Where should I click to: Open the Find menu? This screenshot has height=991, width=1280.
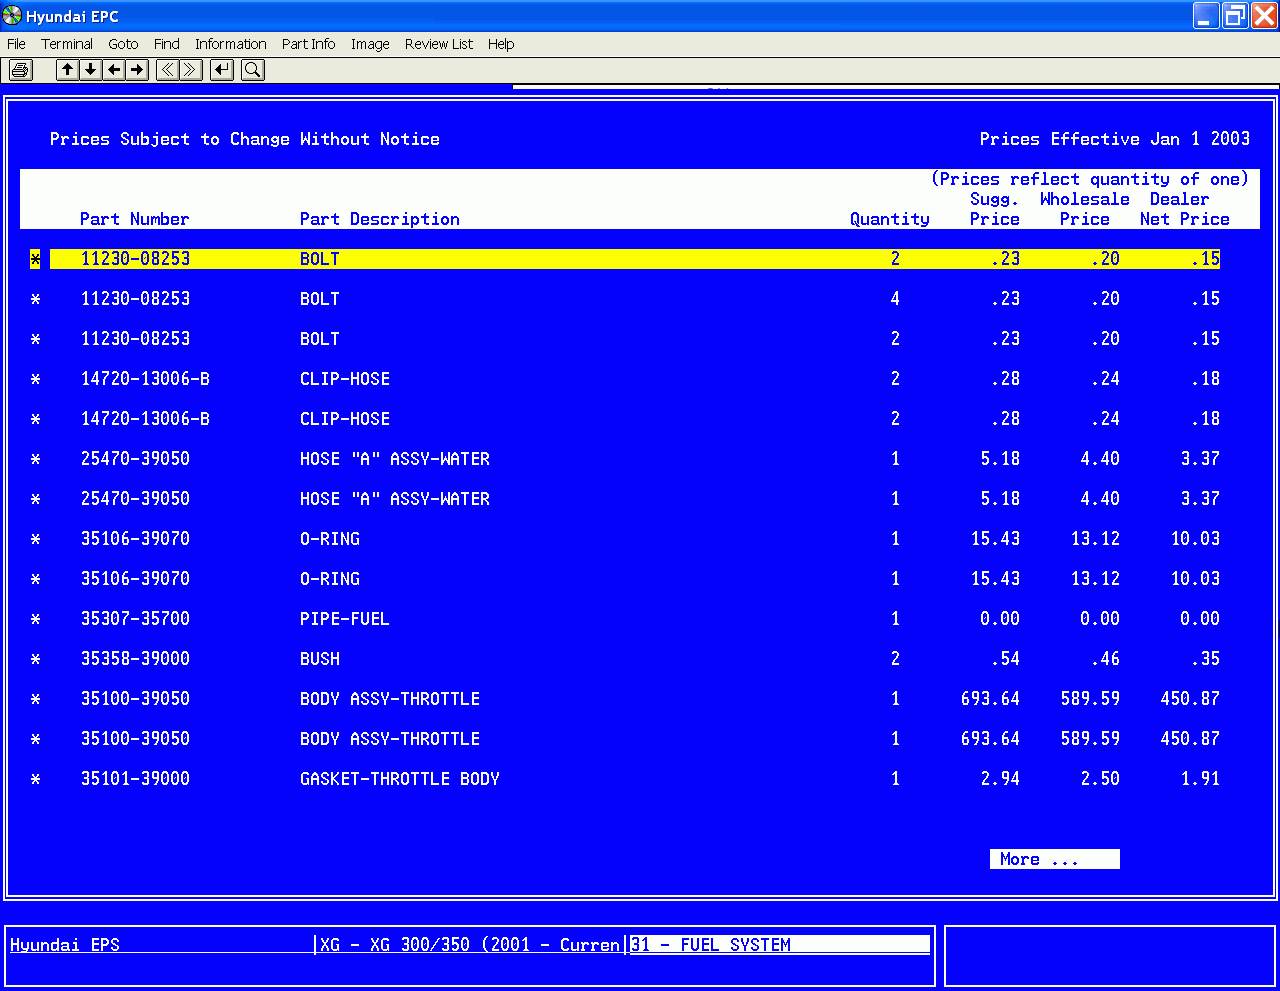point(167,44)
